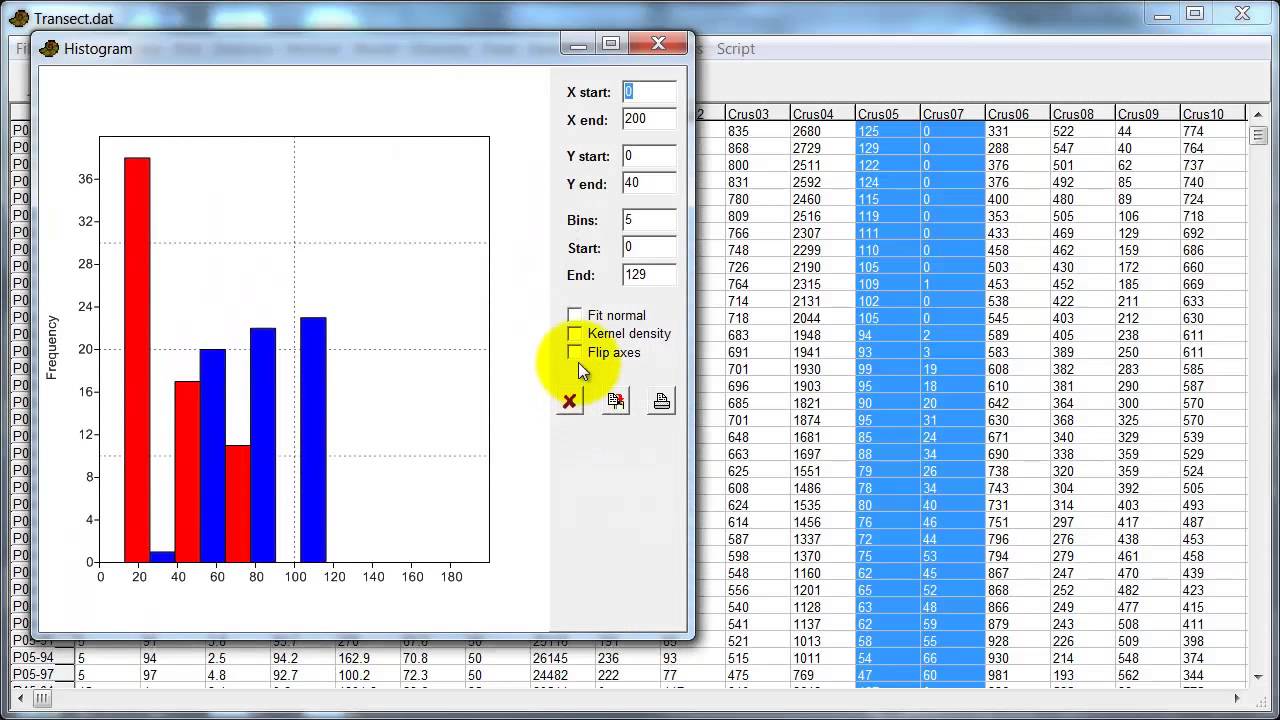The image size is (1280, 720).
Task: Click cell 100.2 in row P05-97
Action: tap(368, 675)
